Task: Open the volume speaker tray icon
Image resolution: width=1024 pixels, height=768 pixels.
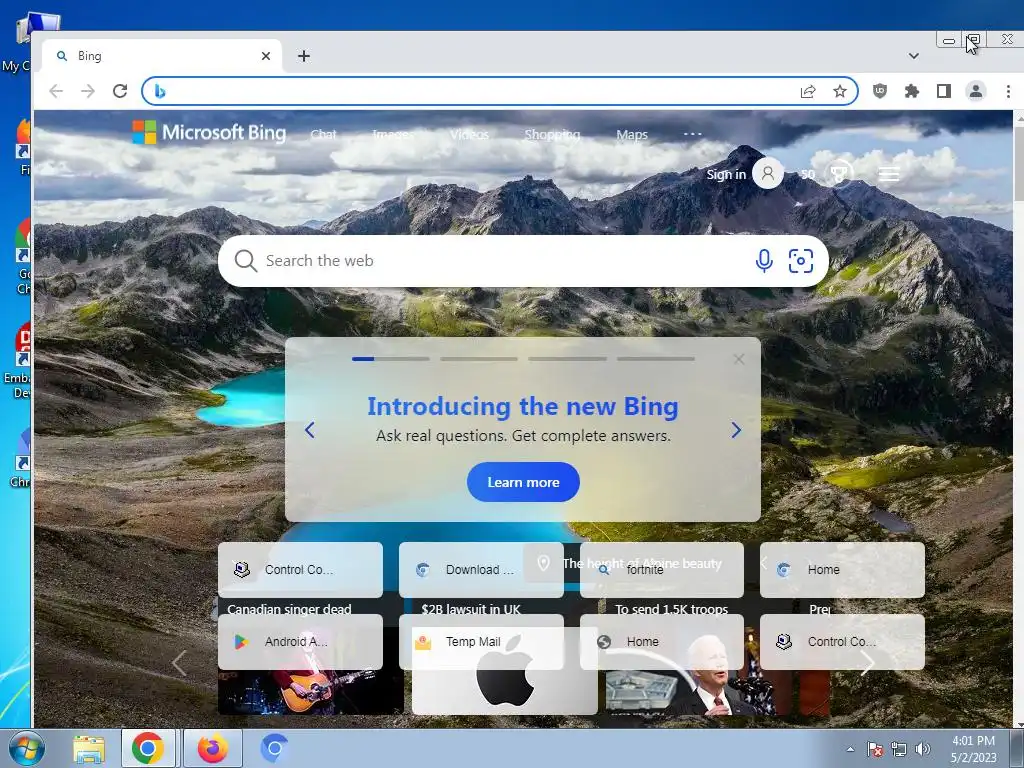Action: (923, 749)
